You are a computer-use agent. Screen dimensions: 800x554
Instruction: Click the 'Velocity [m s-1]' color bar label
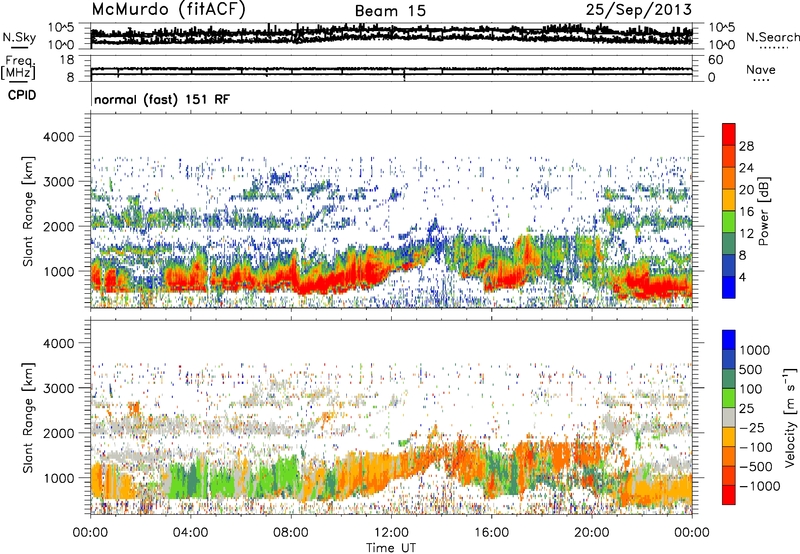point(790,417)
